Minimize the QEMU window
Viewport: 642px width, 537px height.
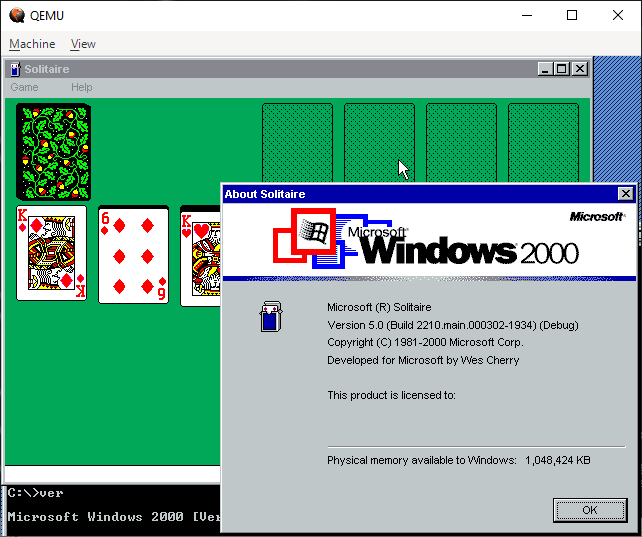click(527, 16)
